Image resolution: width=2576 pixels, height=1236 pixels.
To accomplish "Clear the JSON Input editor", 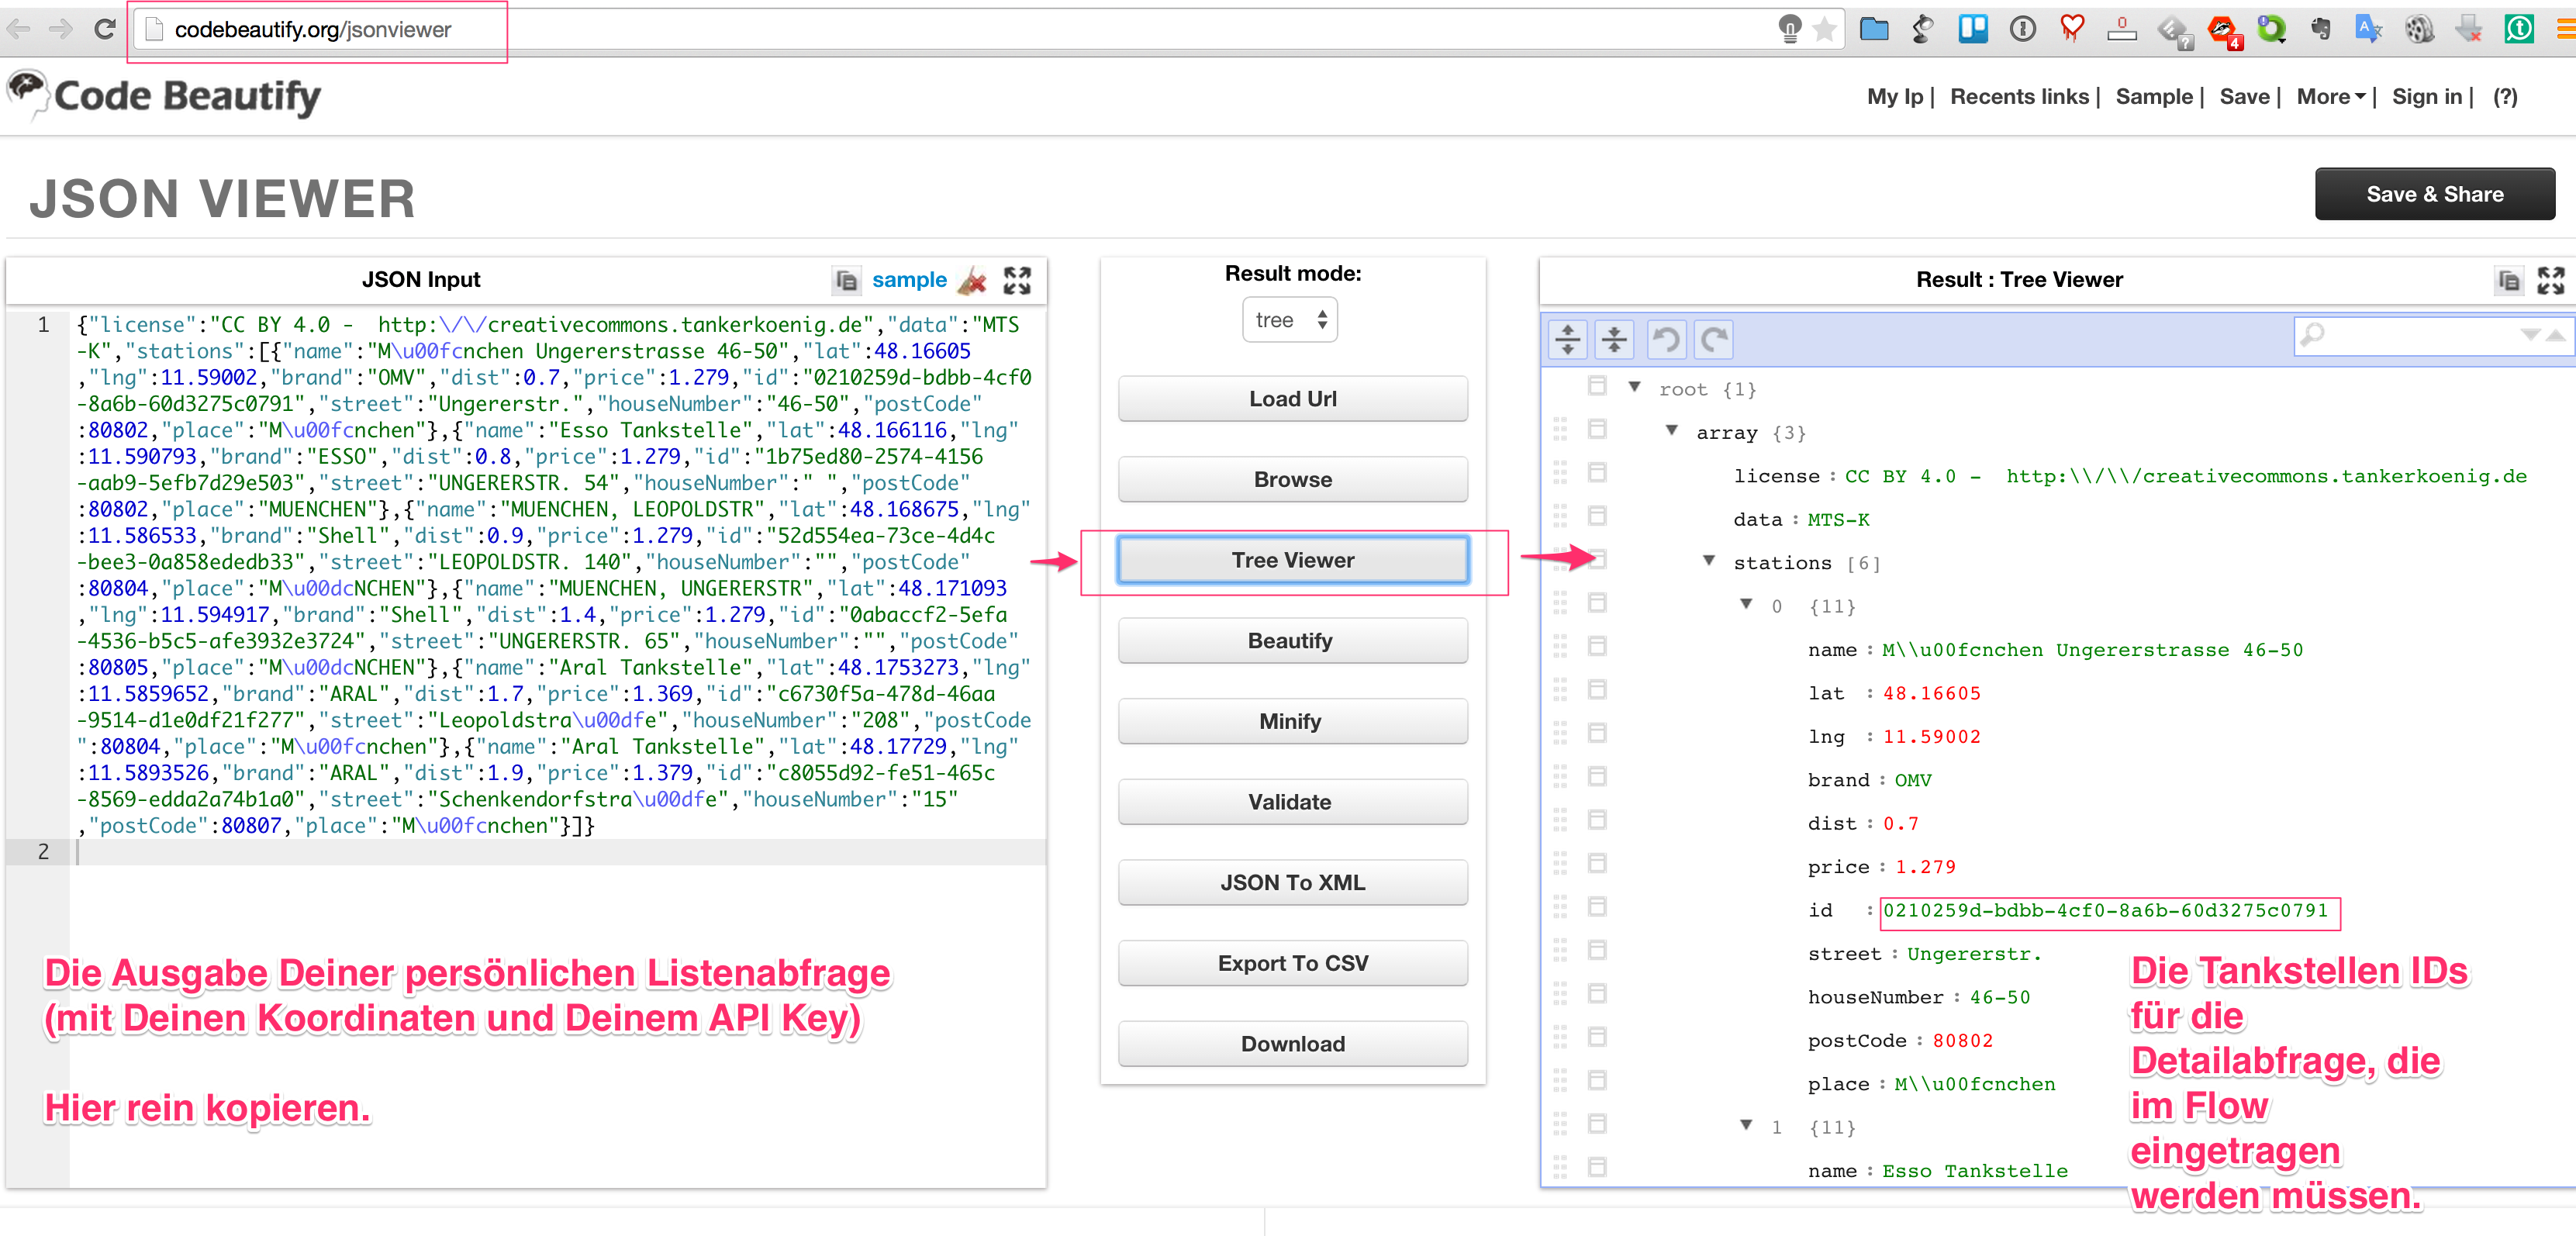I will (972, 280).
